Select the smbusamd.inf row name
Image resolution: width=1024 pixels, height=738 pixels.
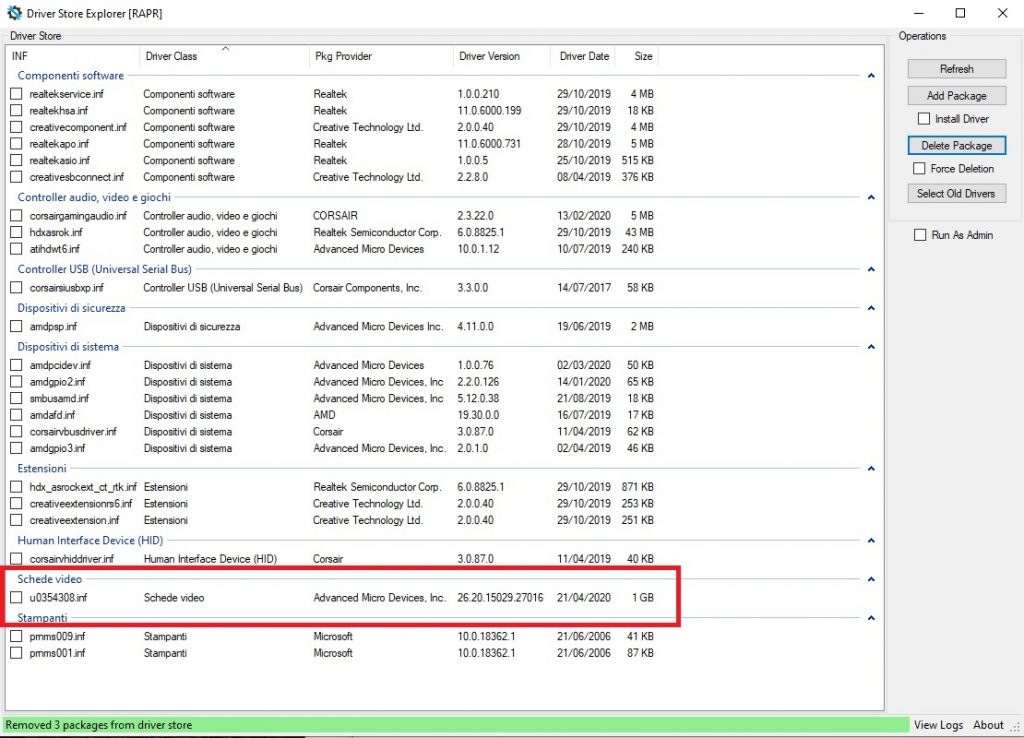point(59,398)
